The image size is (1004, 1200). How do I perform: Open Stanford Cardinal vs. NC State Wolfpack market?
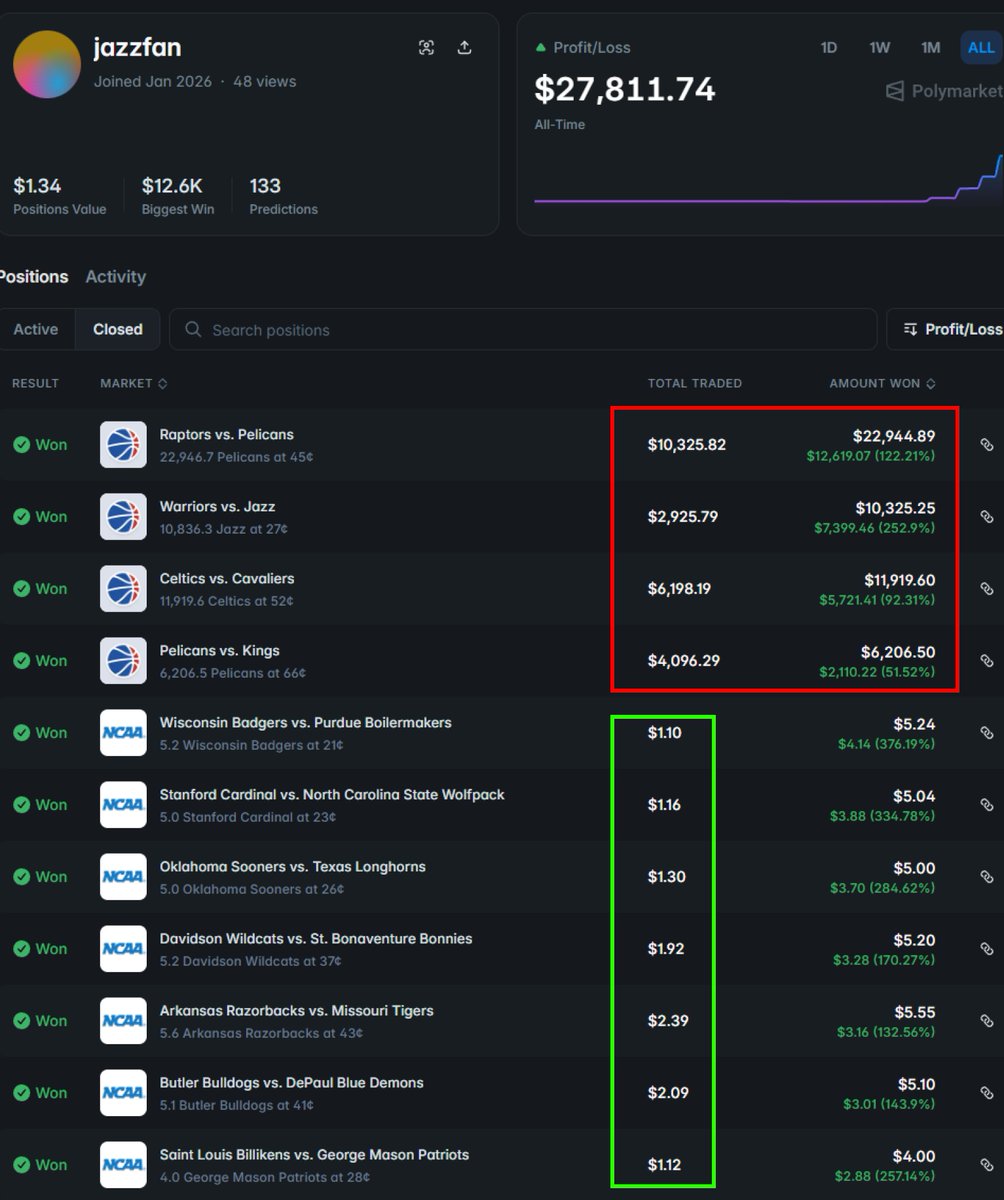pyautogui.click(x=332, y=795)
